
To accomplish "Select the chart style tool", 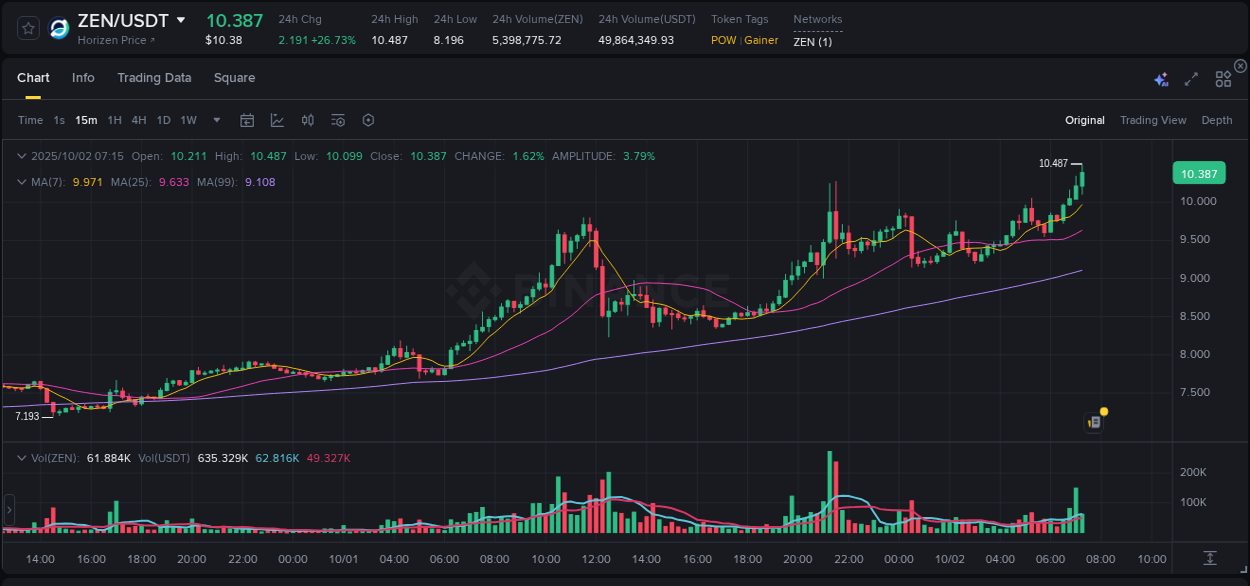I will pyautogui.click(x=277, y=120).
